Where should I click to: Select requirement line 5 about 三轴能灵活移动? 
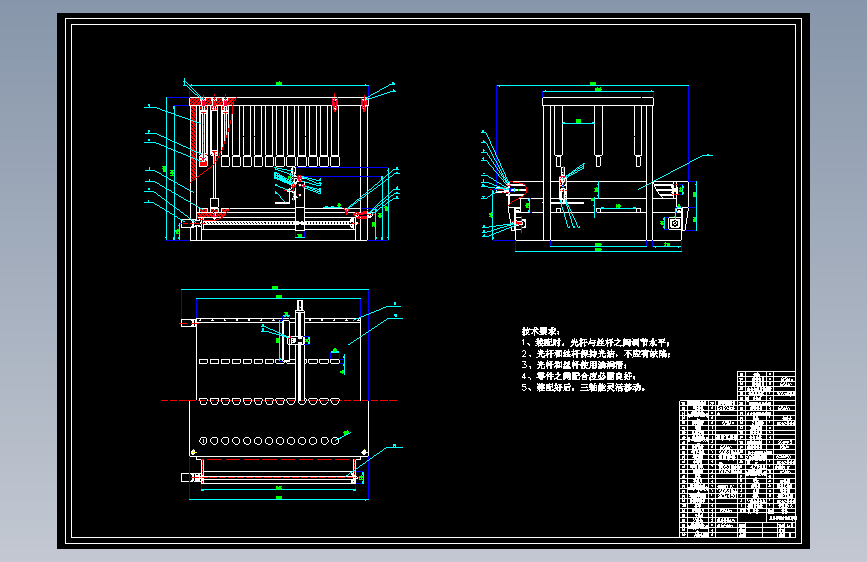(x=583, y=387)
